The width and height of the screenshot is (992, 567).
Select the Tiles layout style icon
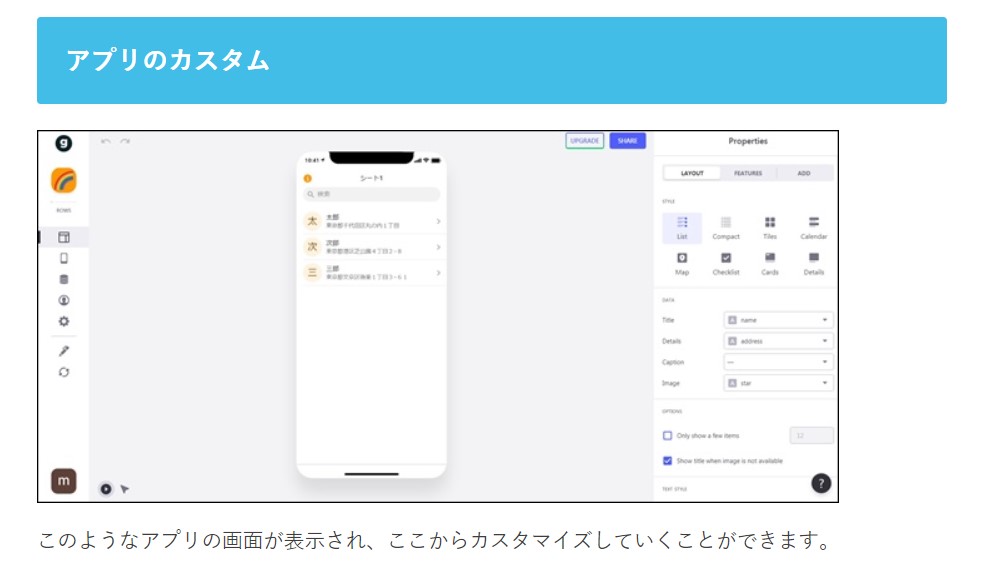(x=770, y=223)
